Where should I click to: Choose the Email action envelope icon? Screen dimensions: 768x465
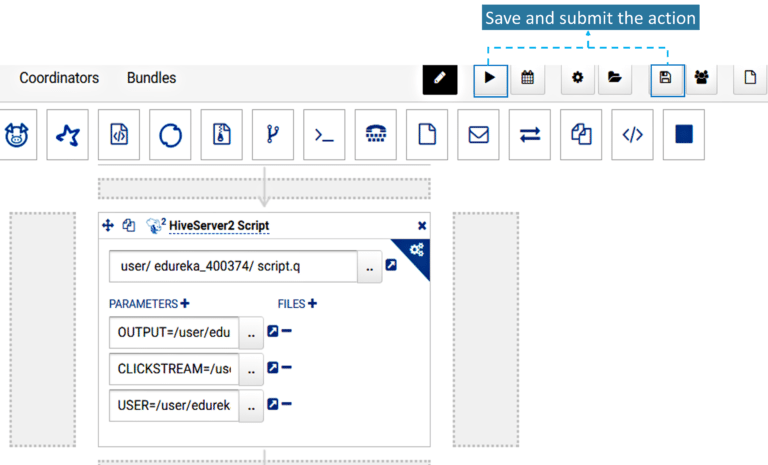coord(478,135)
